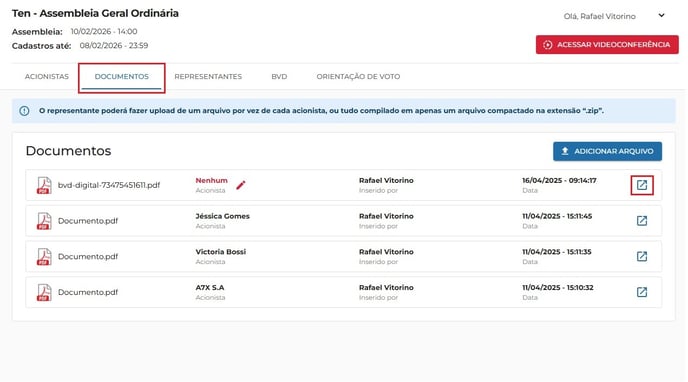
Task: Click file name bvd-digital-73475451611.pdf
Action: [x=109, y=185]
